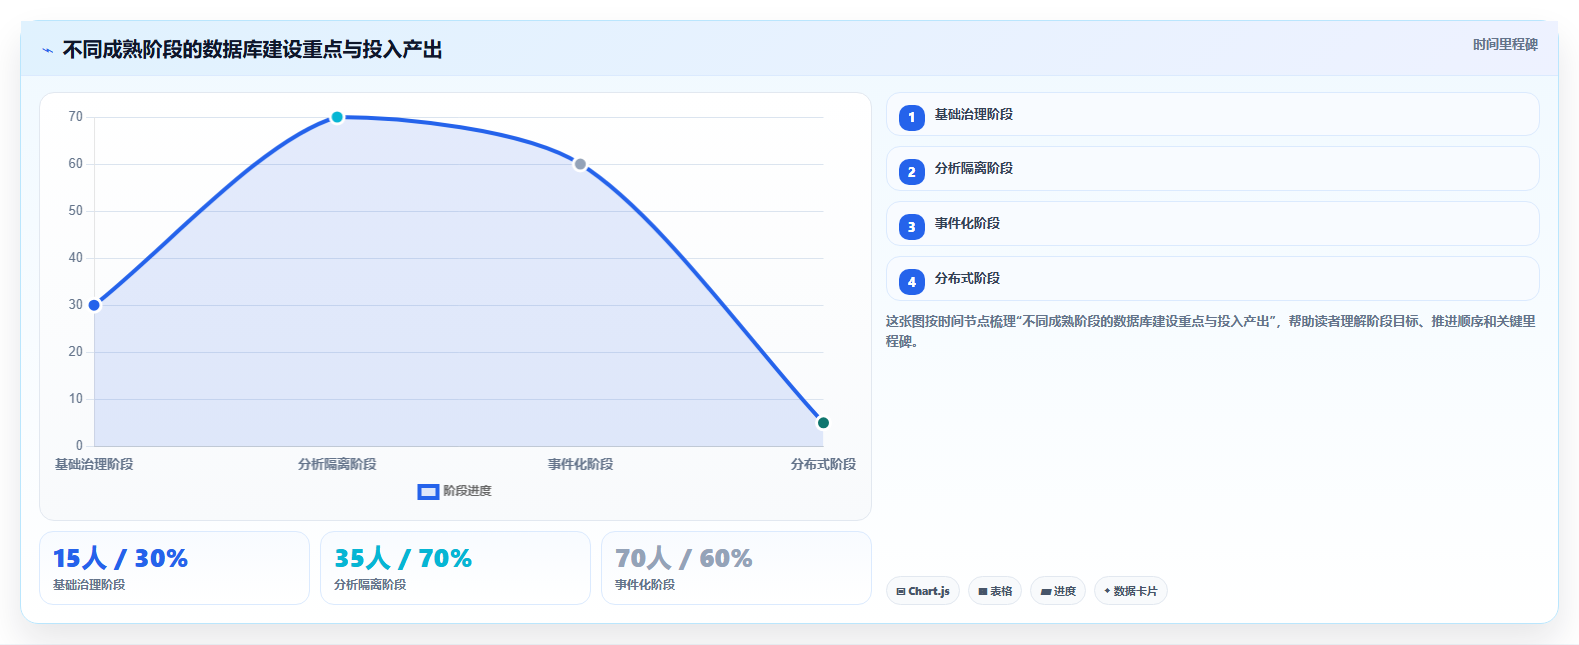Click the y-axis value 40

(76, 258)
